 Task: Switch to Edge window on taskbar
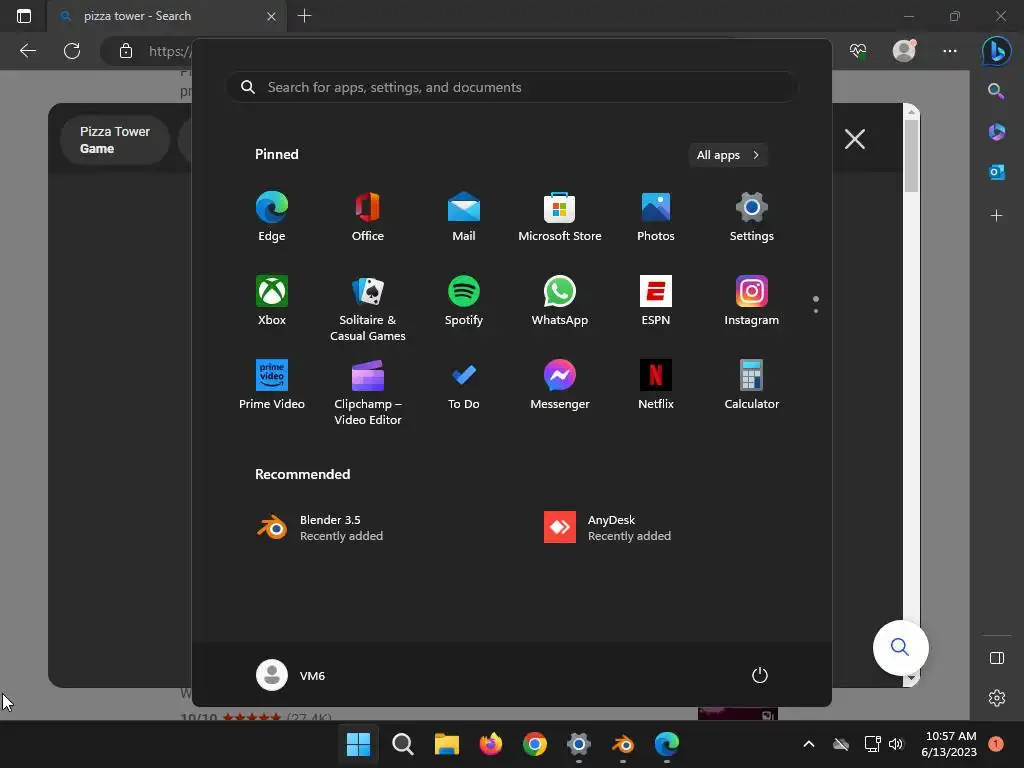pos(667,744)
